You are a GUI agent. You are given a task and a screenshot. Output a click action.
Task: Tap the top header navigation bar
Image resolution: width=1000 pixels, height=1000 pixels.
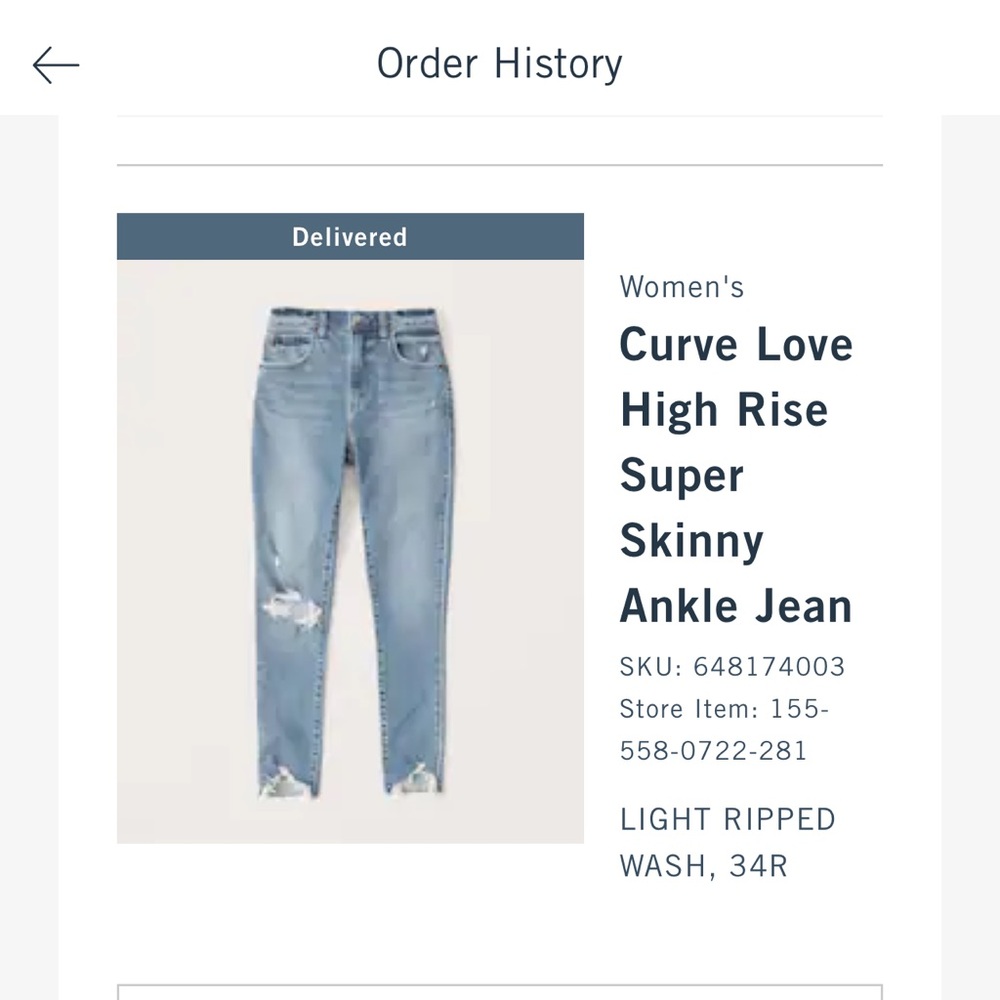point(500,60)
